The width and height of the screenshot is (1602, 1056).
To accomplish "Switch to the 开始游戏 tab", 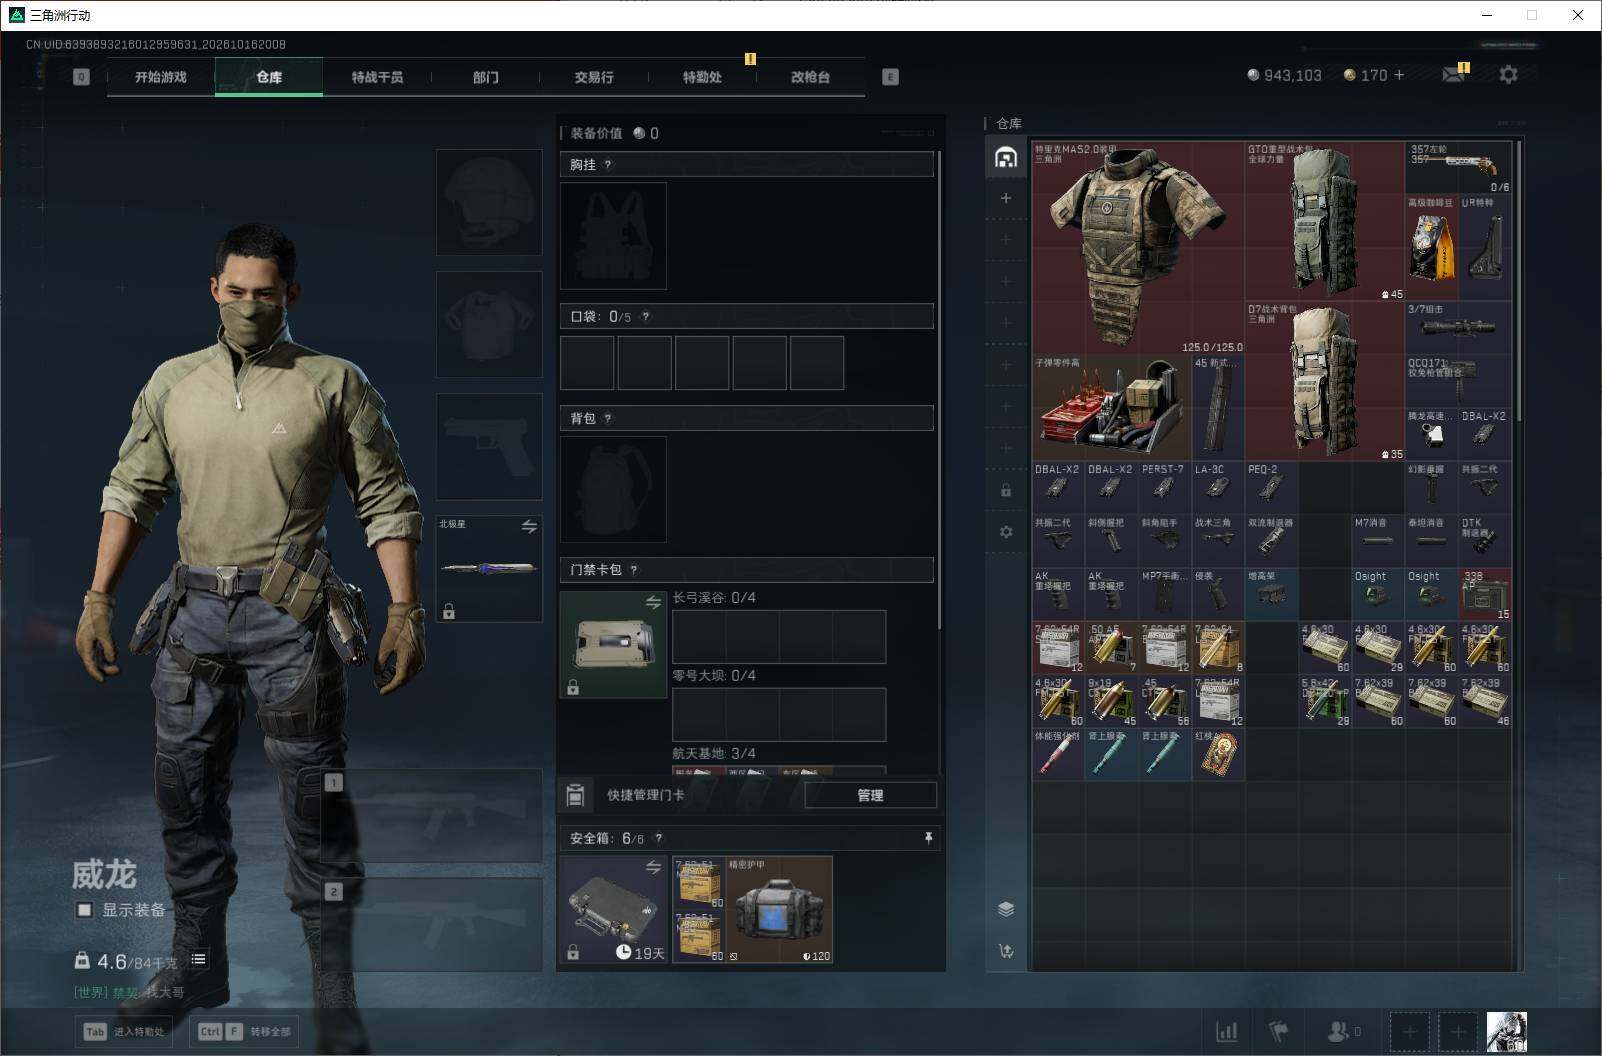I will [x=161, y=77].
